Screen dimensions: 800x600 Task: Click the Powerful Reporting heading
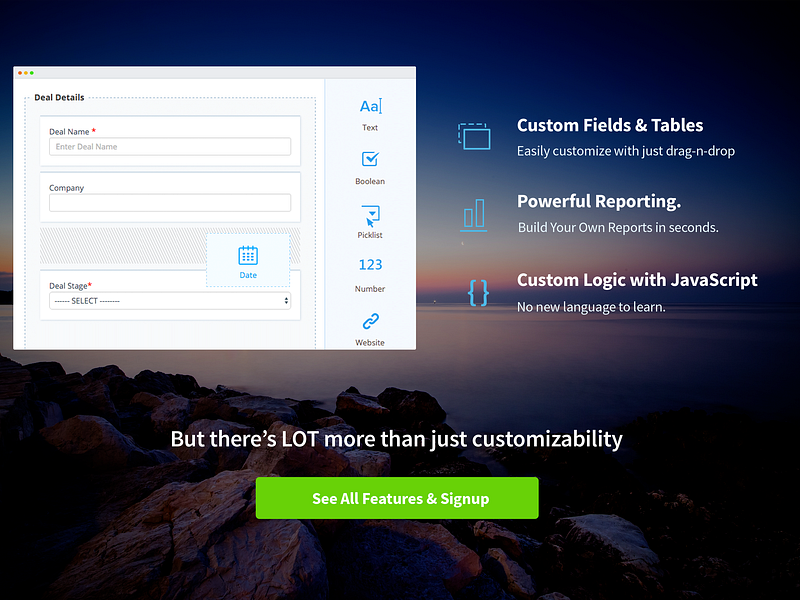(599, 201)
